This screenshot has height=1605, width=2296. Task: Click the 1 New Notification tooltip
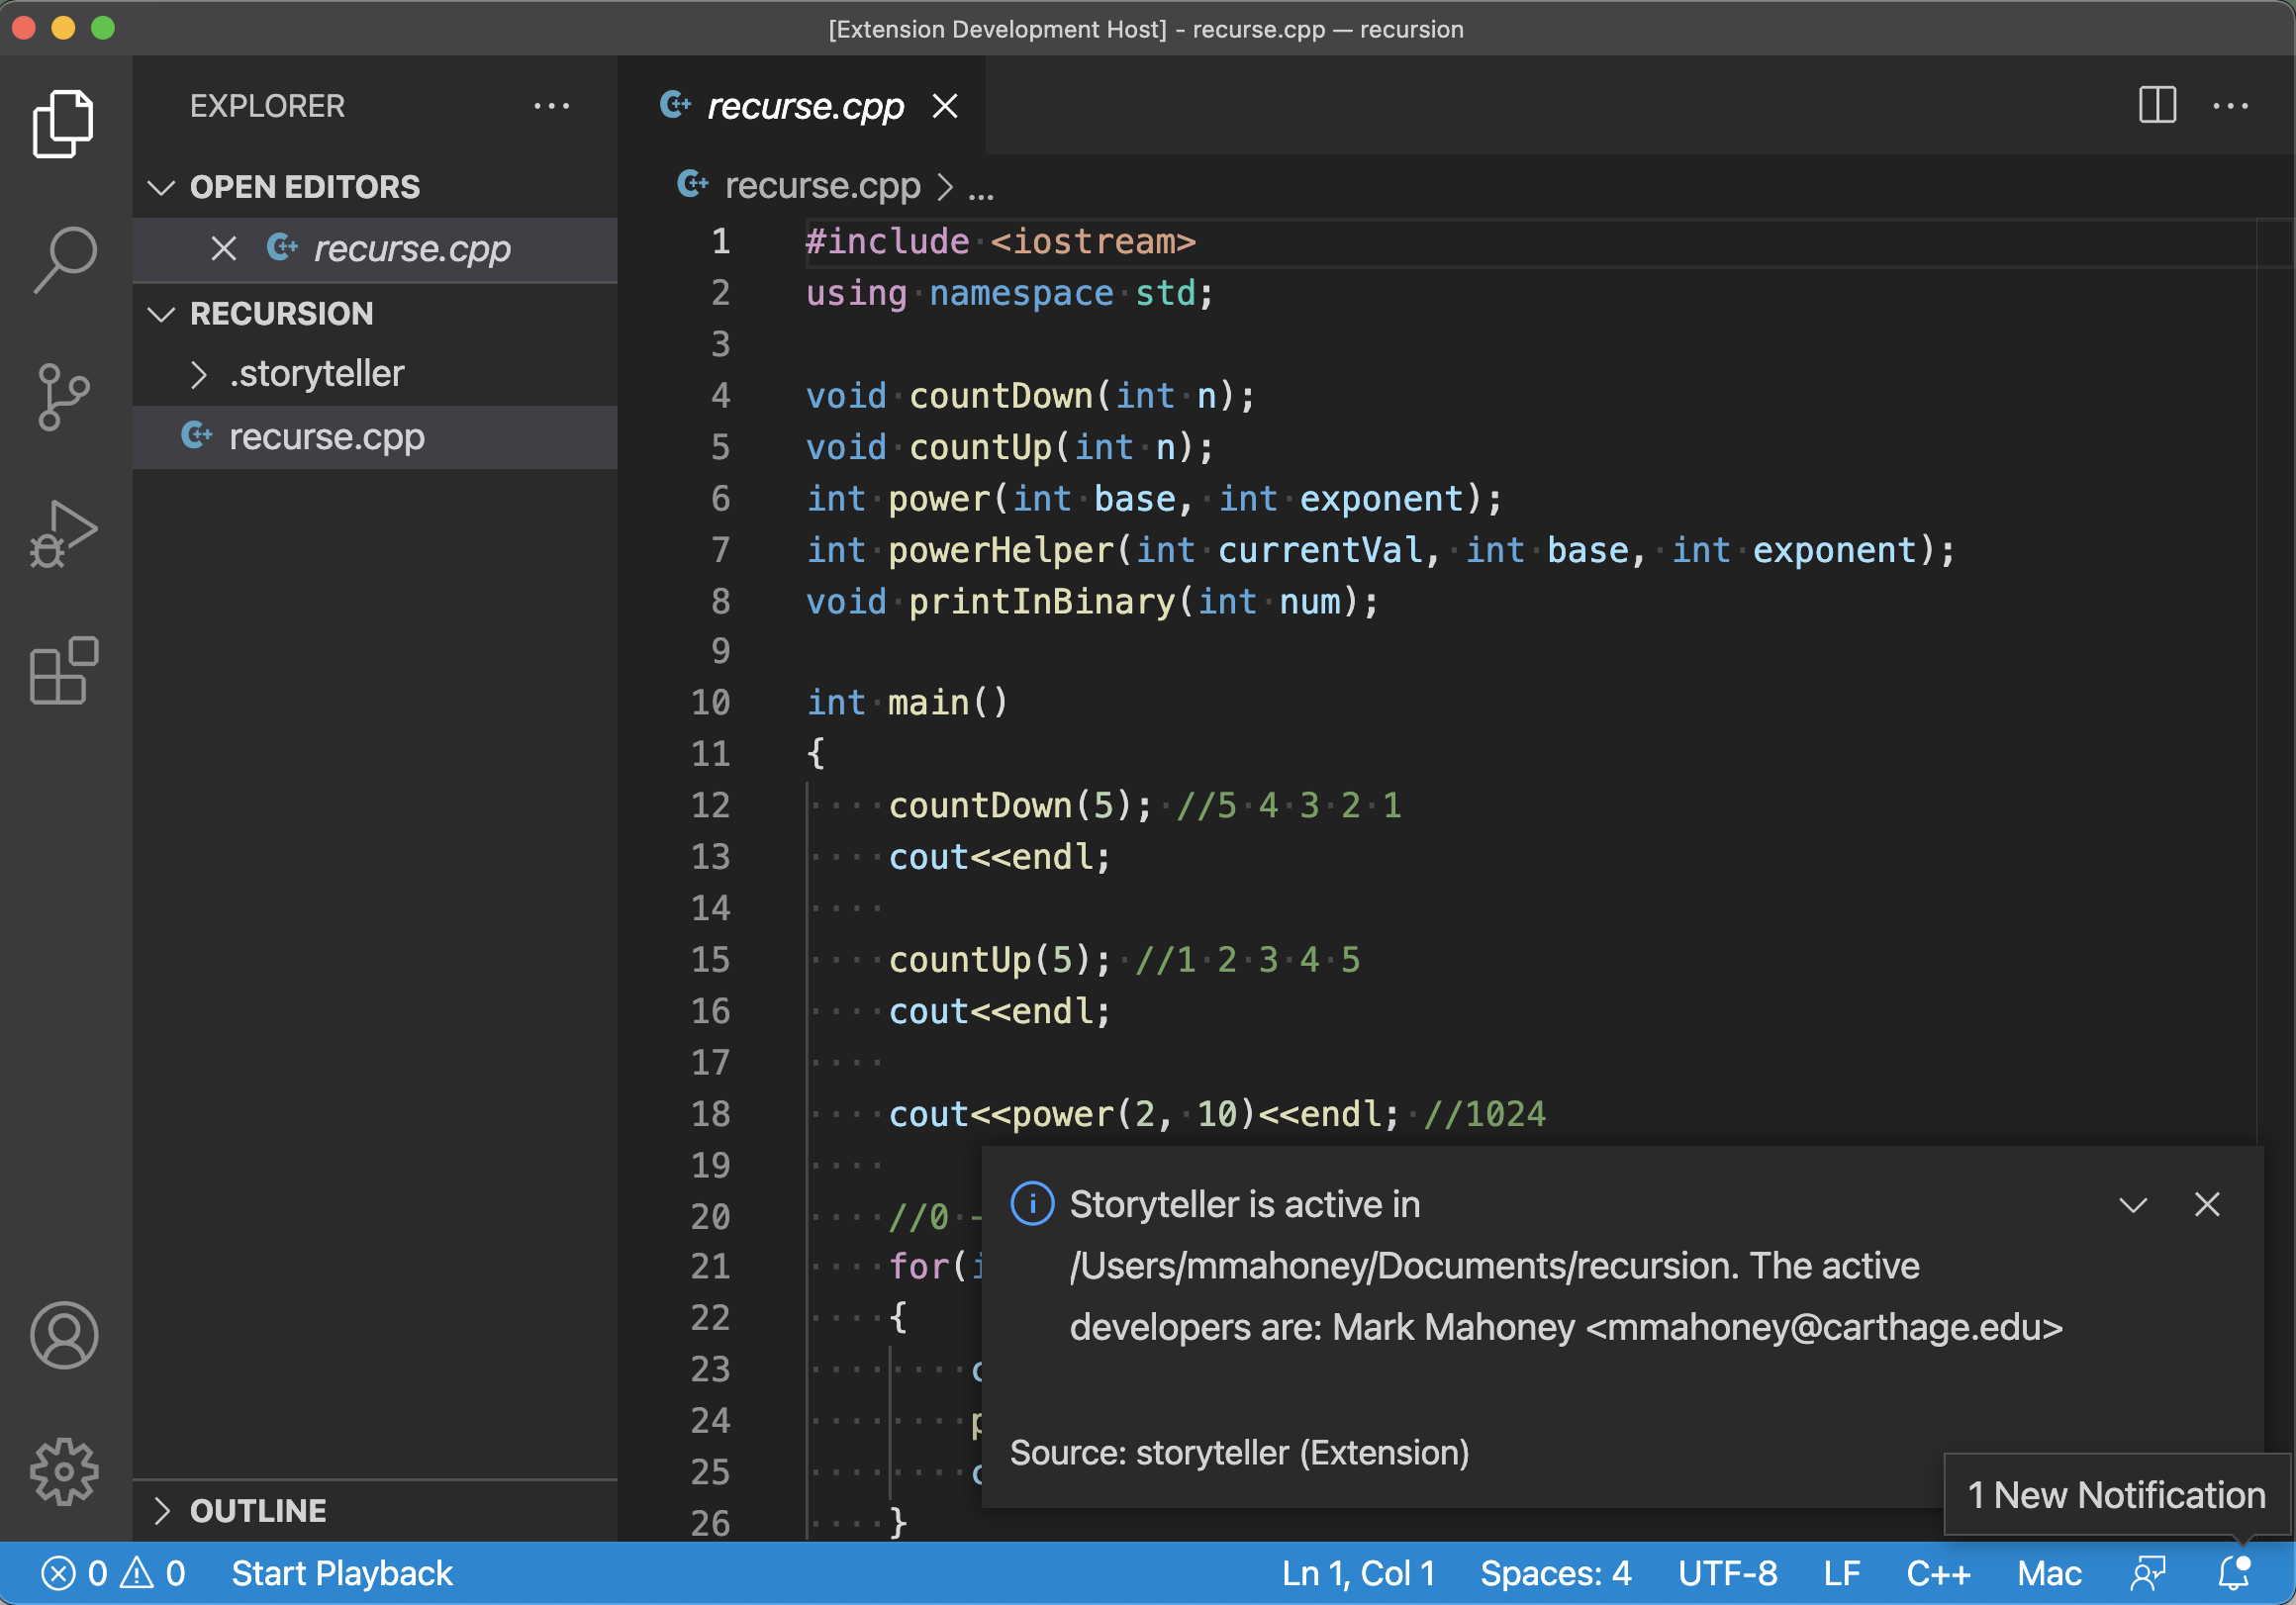tap(2116, 1495)
